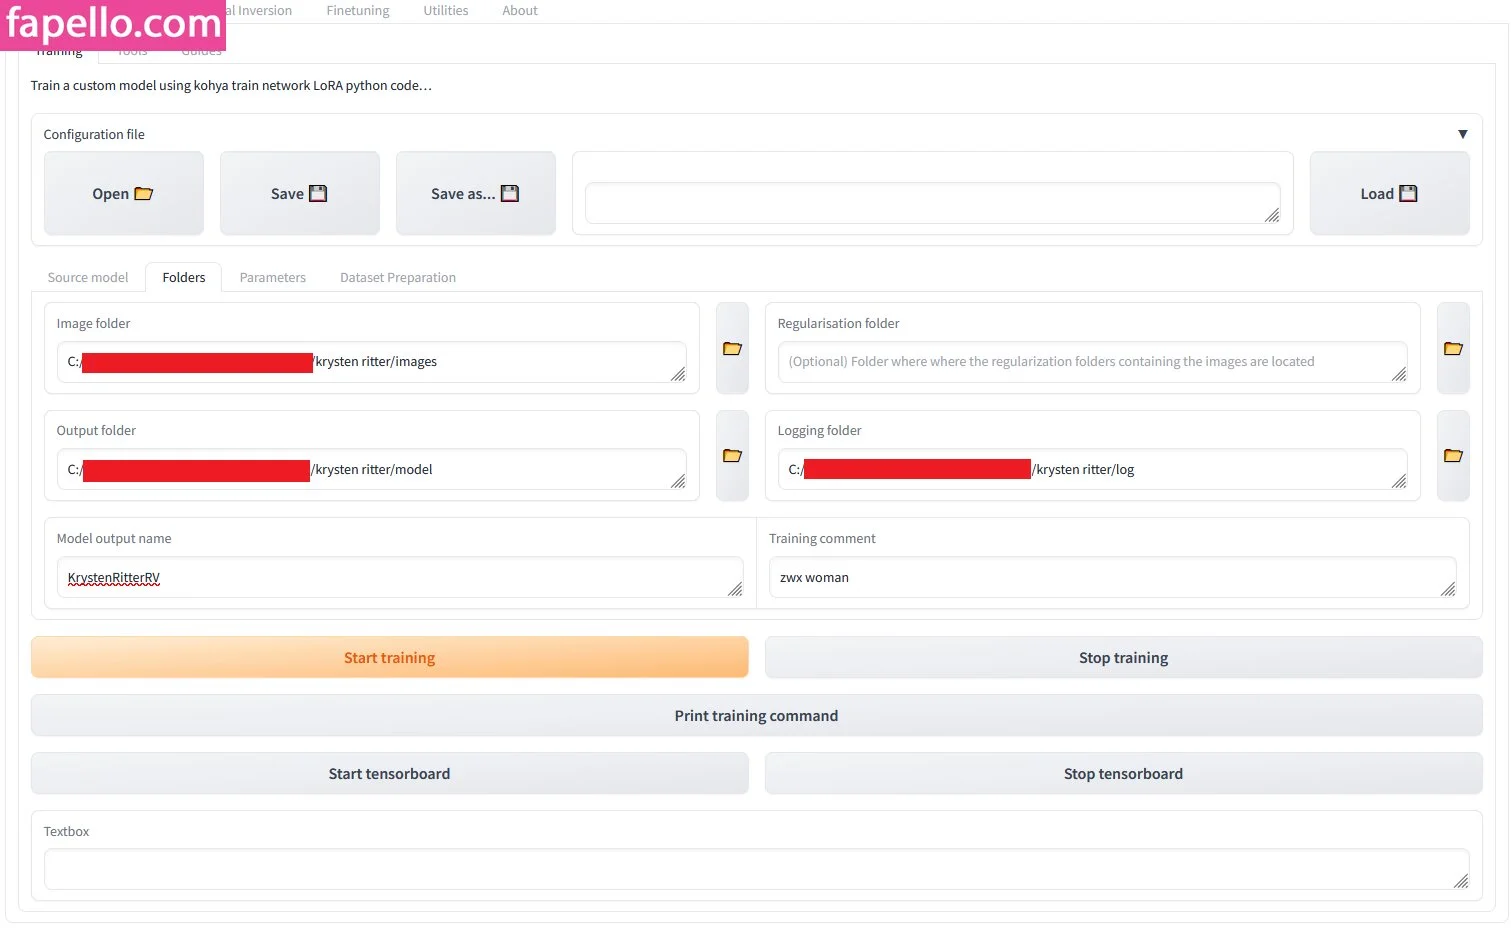The image size is (1511, 932).
Task: Launch Start tensorboard
Action: tap(389, 774)
